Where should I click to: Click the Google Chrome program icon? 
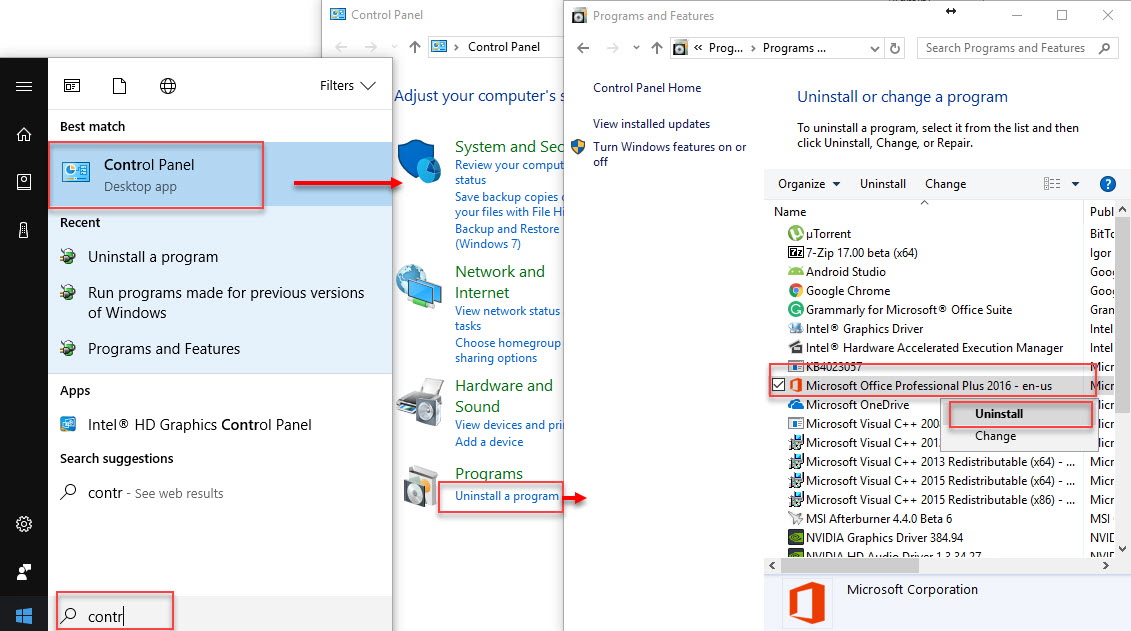796,291
